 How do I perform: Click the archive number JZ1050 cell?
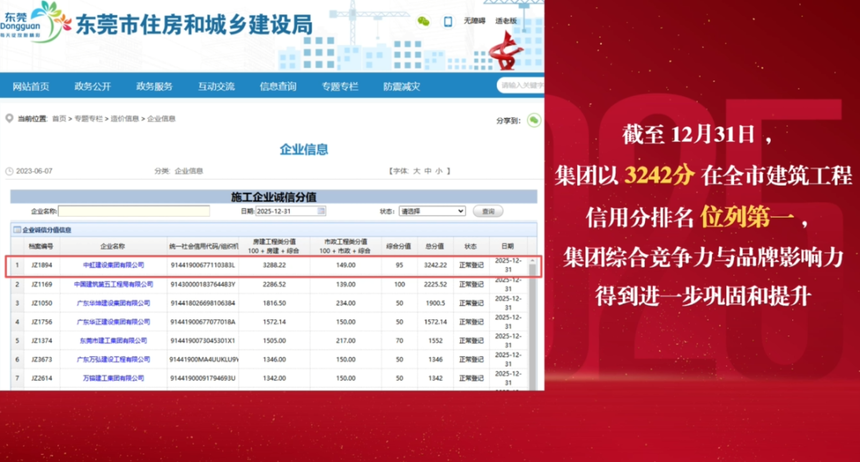42,303
